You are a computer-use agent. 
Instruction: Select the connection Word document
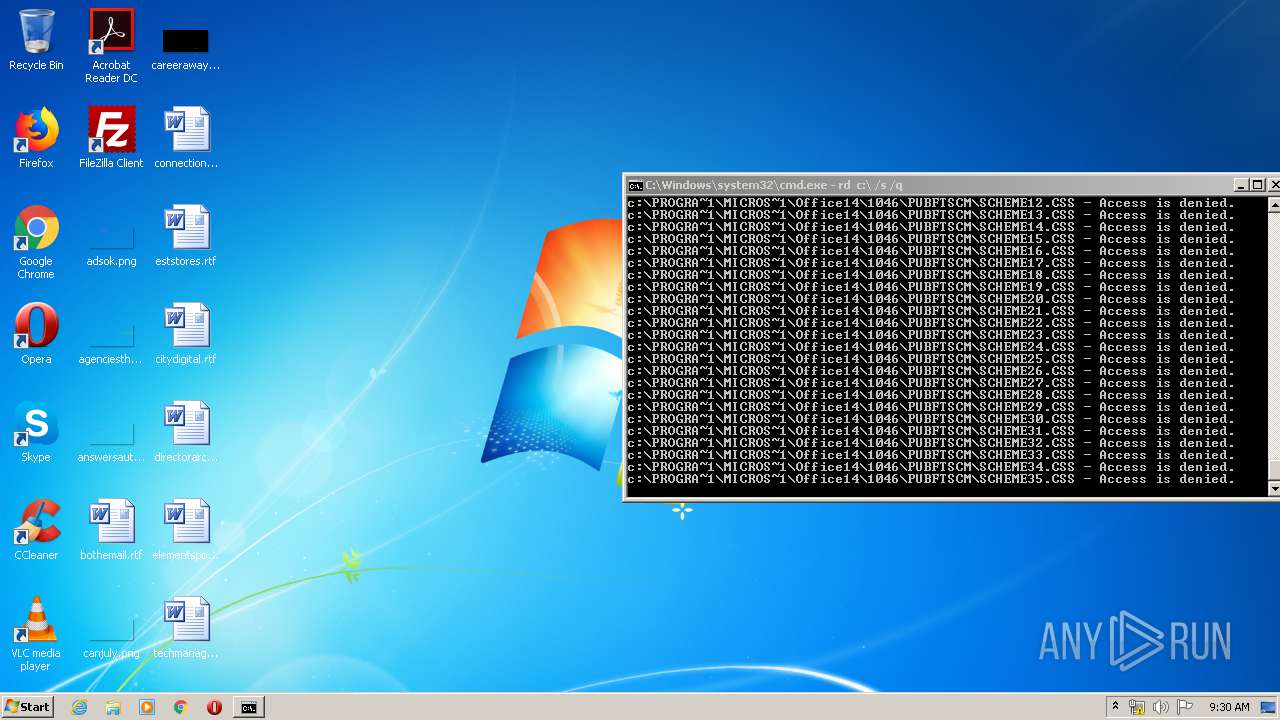click(186, 139)
